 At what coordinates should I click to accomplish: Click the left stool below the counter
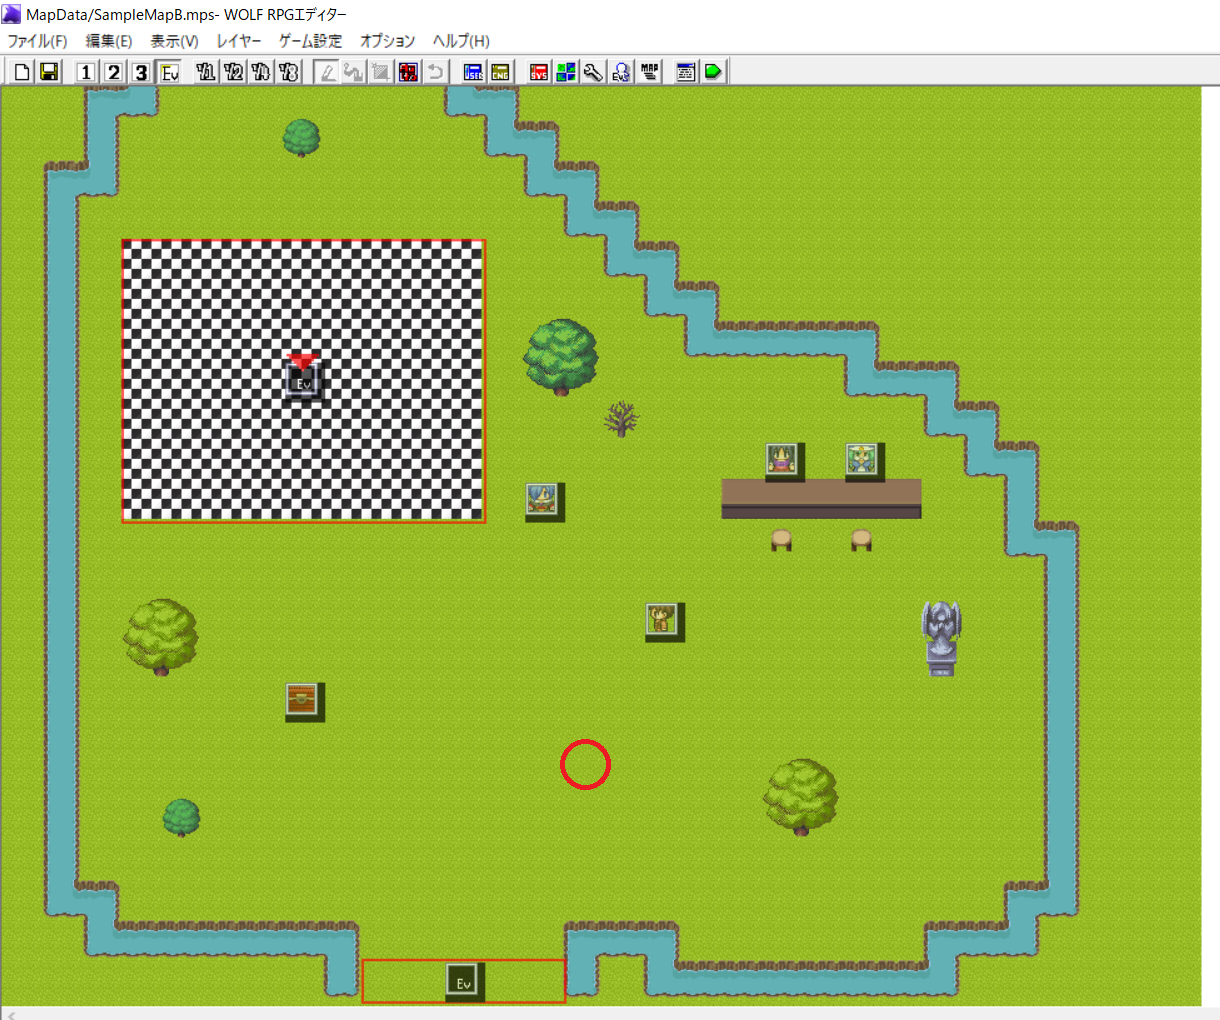781,540
